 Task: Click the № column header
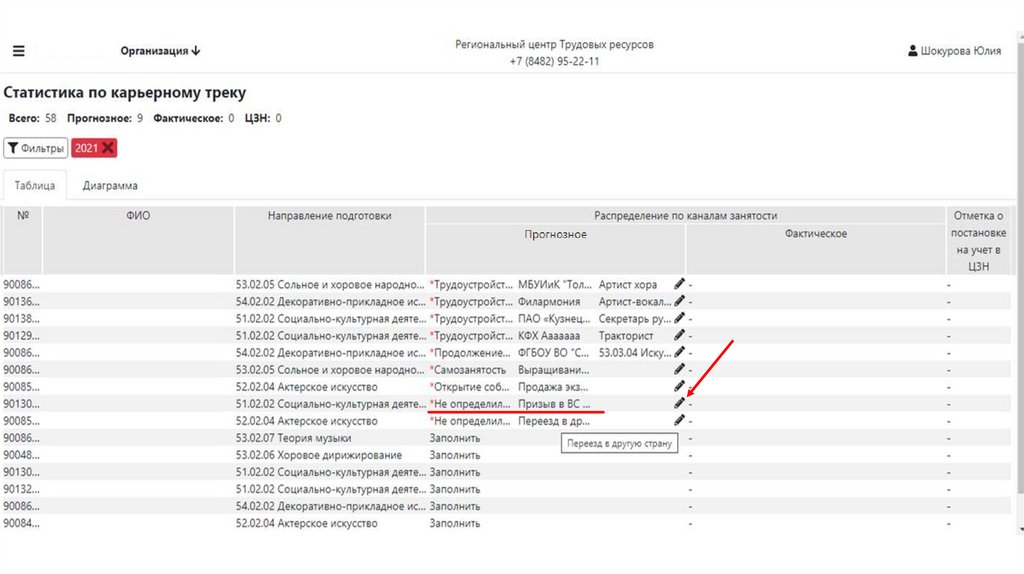click(22, 215)
